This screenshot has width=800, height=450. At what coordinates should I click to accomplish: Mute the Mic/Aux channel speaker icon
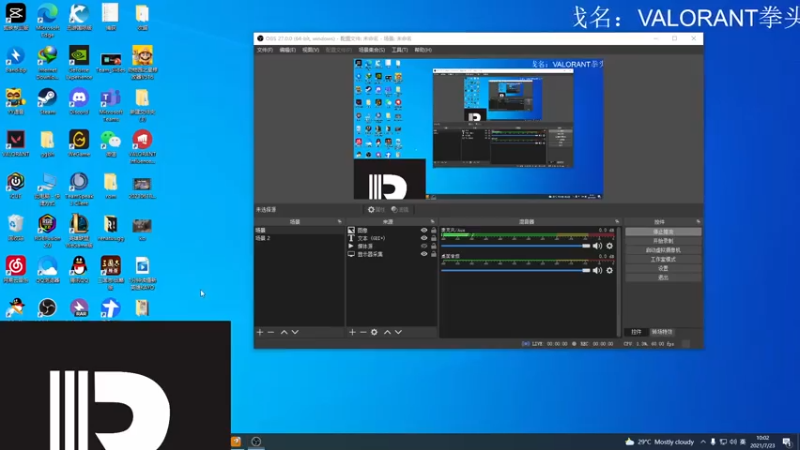(x=597, y=246)
